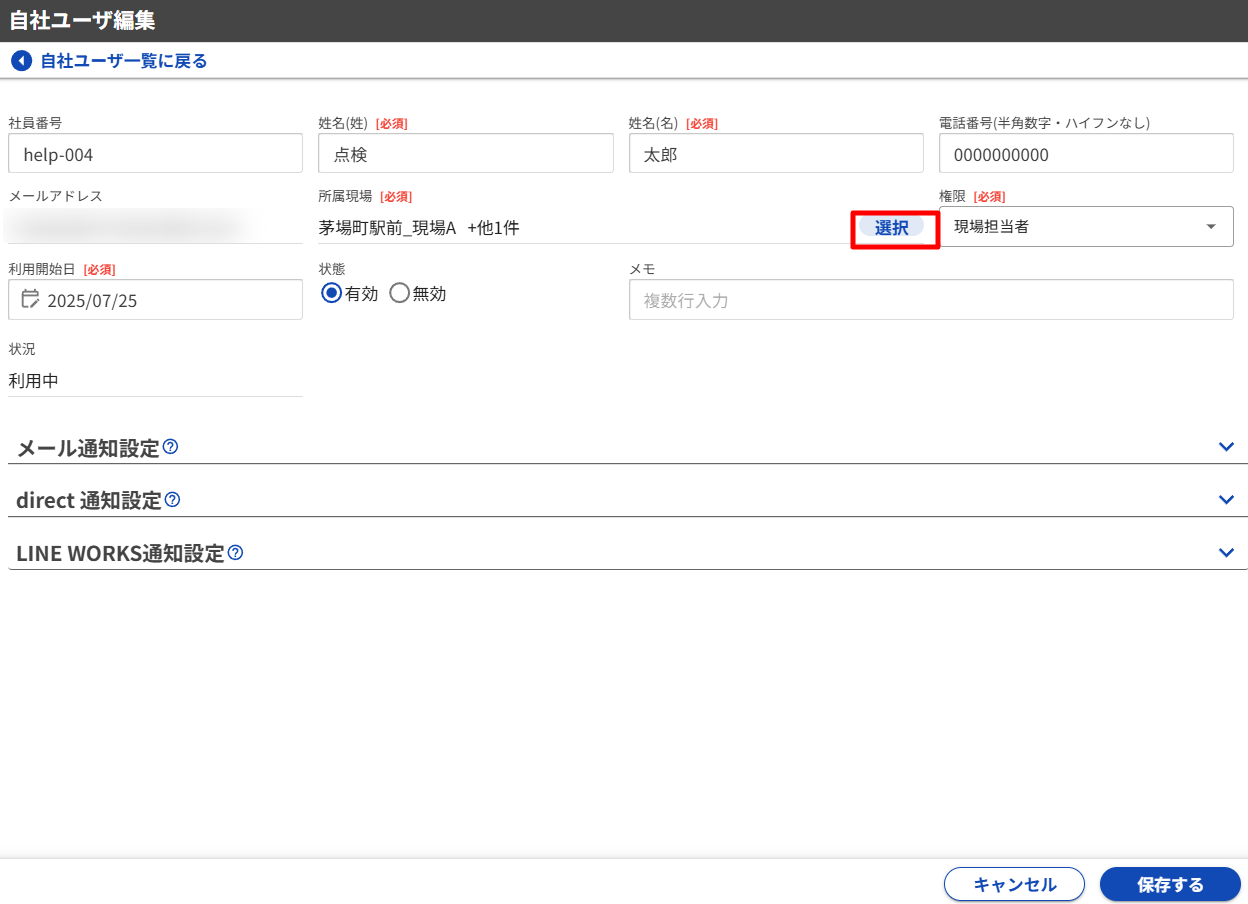Go back via 自社ユーザ一覧に戻る link

[123, 61]
